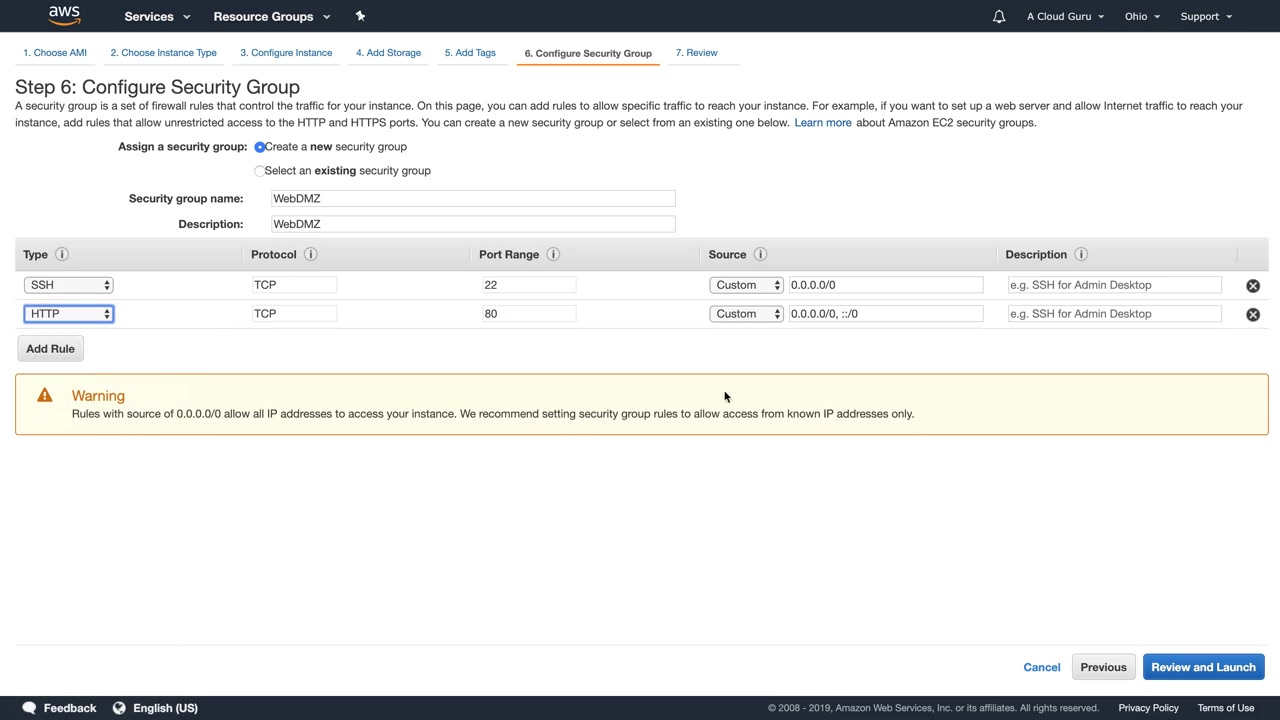Screen dimensions: 1280x720
Task: Open the SSH type dropdown
Action: (69, 285)
